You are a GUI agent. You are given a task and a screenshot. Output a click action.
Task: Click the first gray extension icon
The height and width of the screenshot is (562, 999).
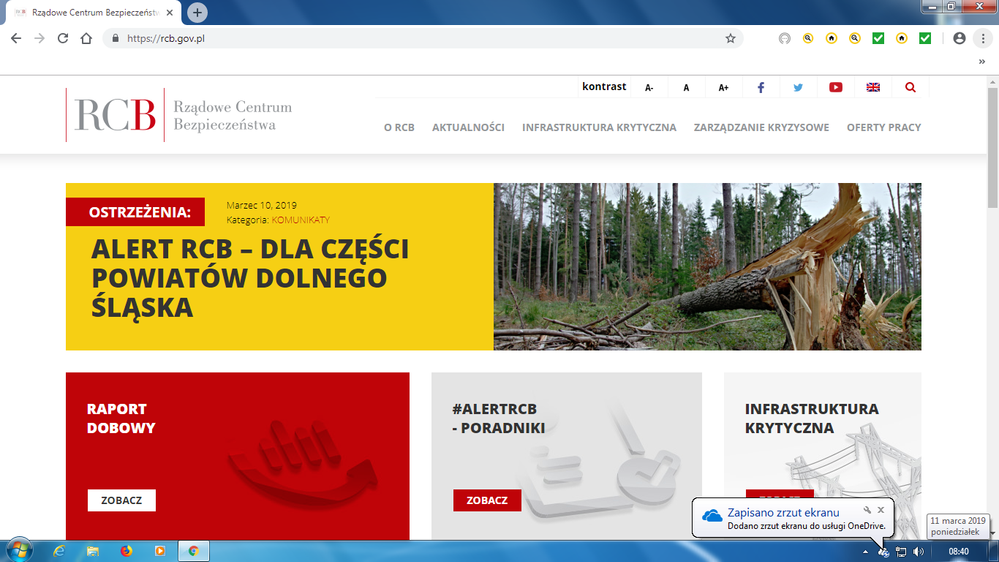tap(784, 38)
